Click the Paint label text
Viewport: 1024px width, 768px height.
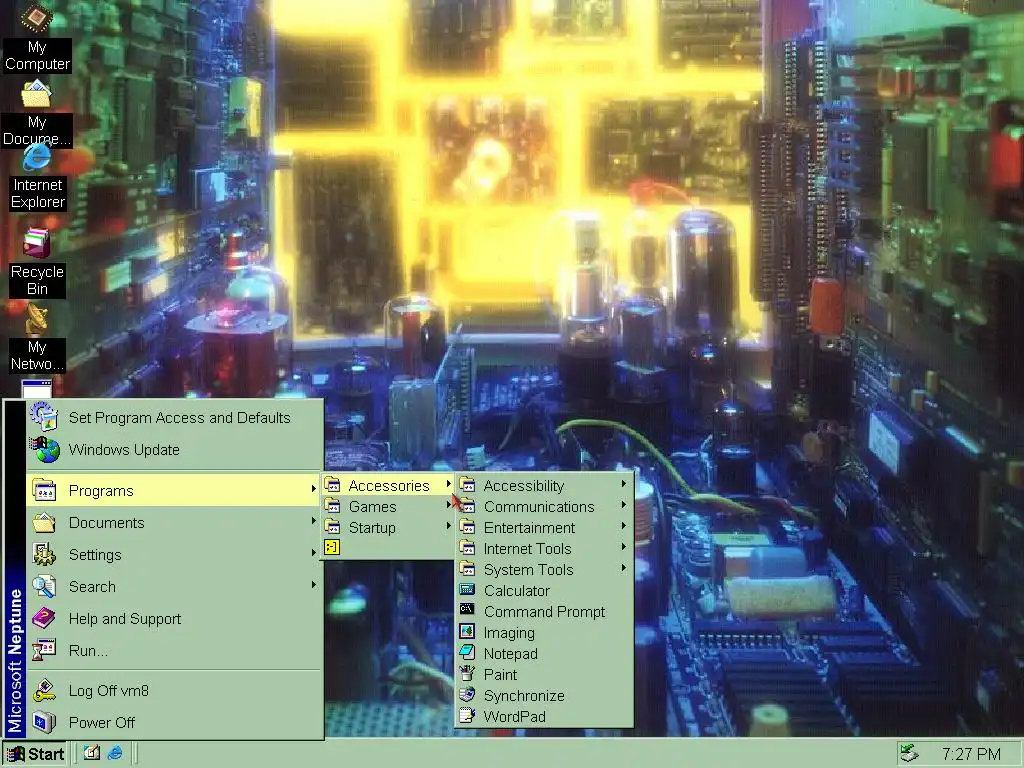pos(500,674)
